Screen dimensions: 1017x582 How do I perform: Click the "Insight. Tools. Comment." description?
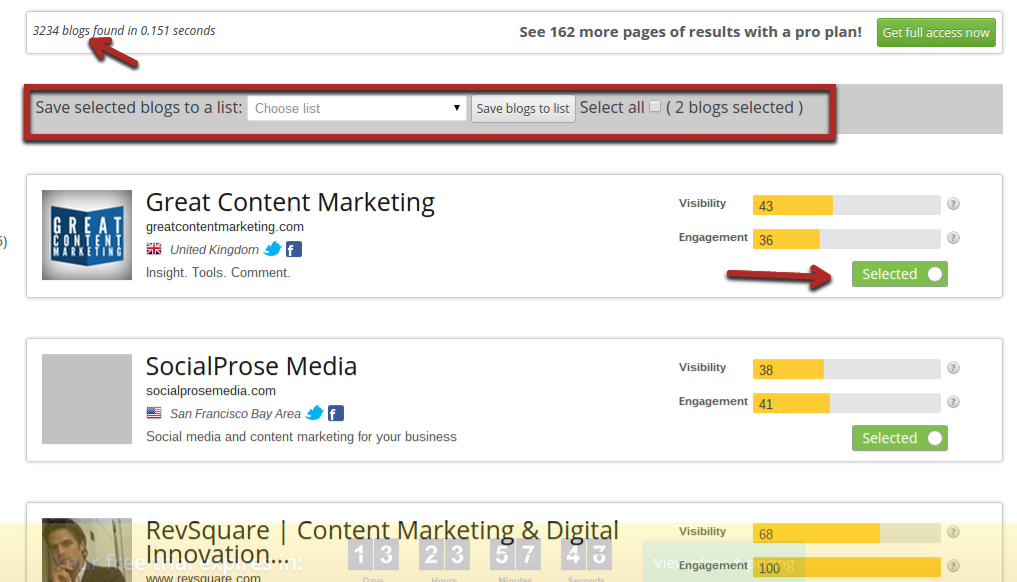[218, 273]
